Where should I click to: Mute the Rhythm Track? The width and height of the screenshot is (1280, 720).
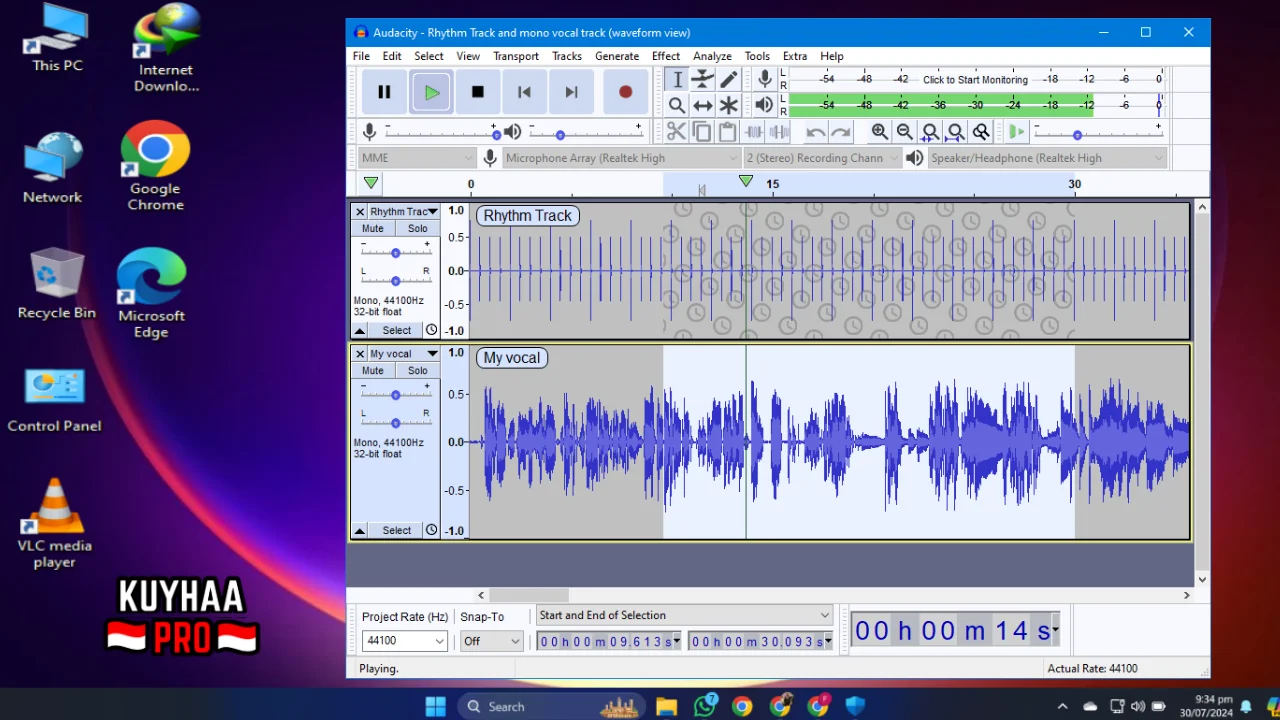click(373, 228)
